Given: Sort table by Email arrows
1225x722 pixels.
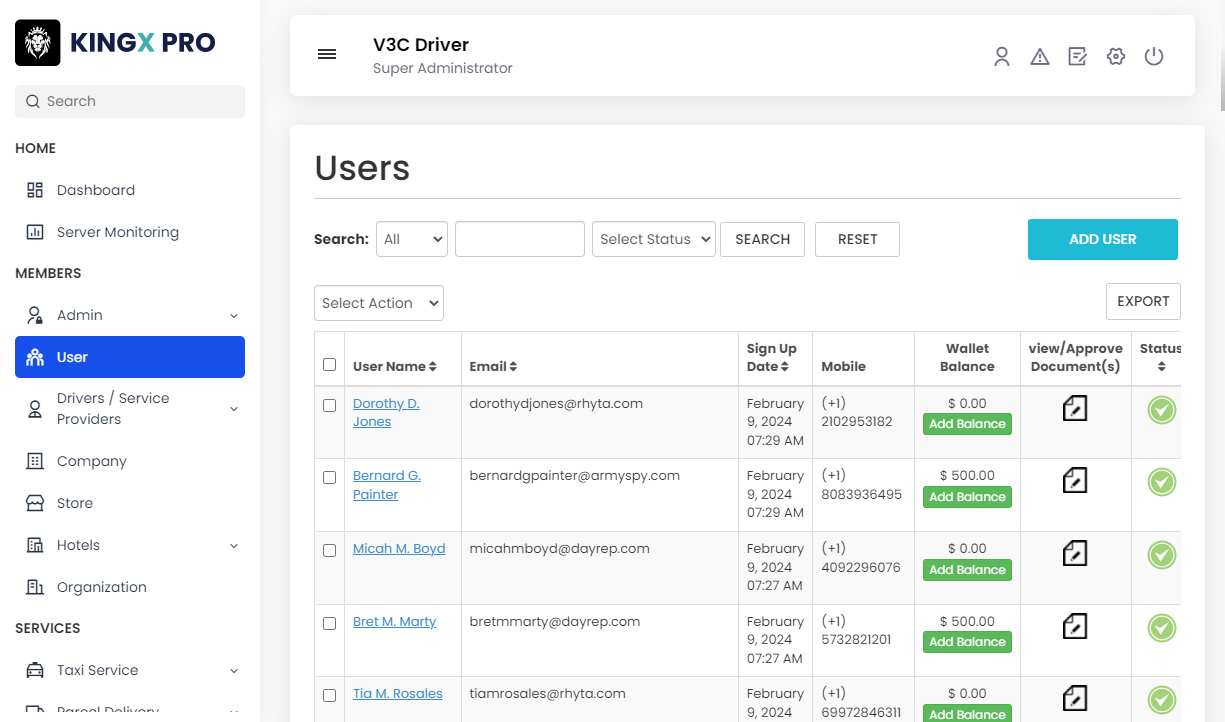Looking at the screenshot, I should point(513,367).
